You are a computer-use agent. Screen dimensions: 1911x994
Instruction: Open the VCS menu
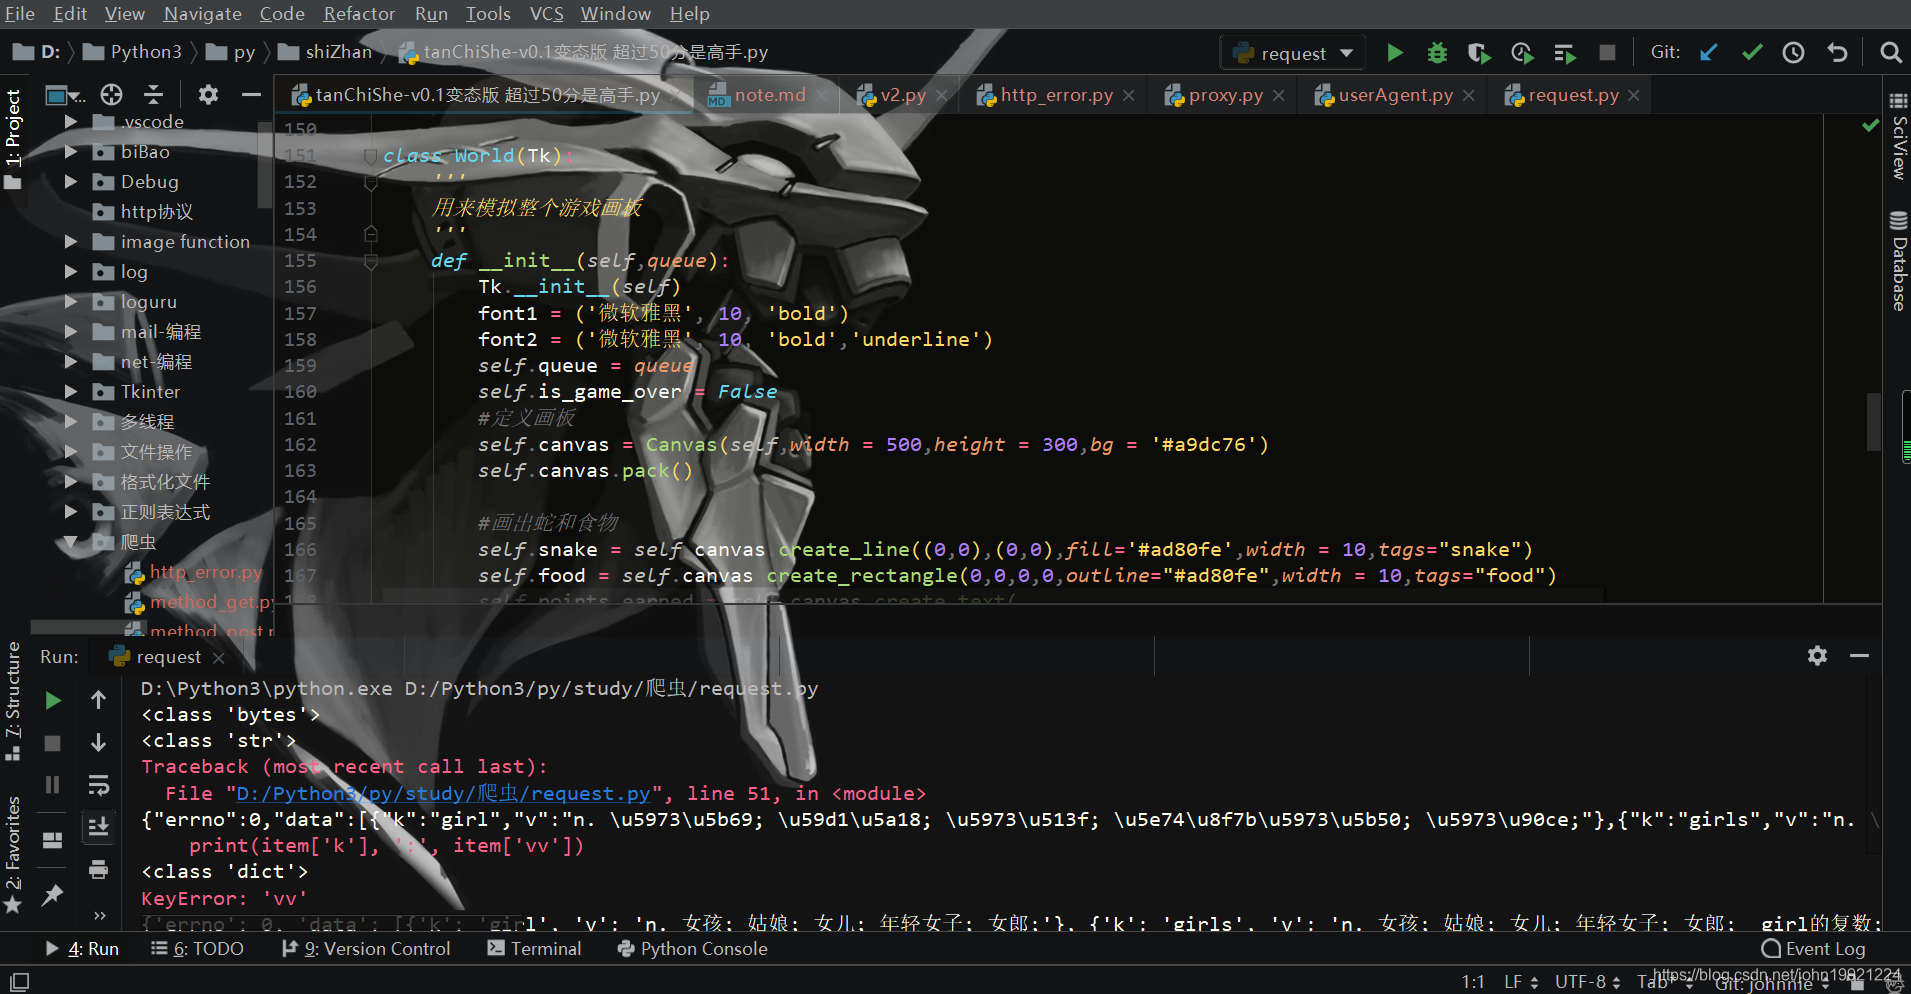pyautogui.click(x=546, y=14)
